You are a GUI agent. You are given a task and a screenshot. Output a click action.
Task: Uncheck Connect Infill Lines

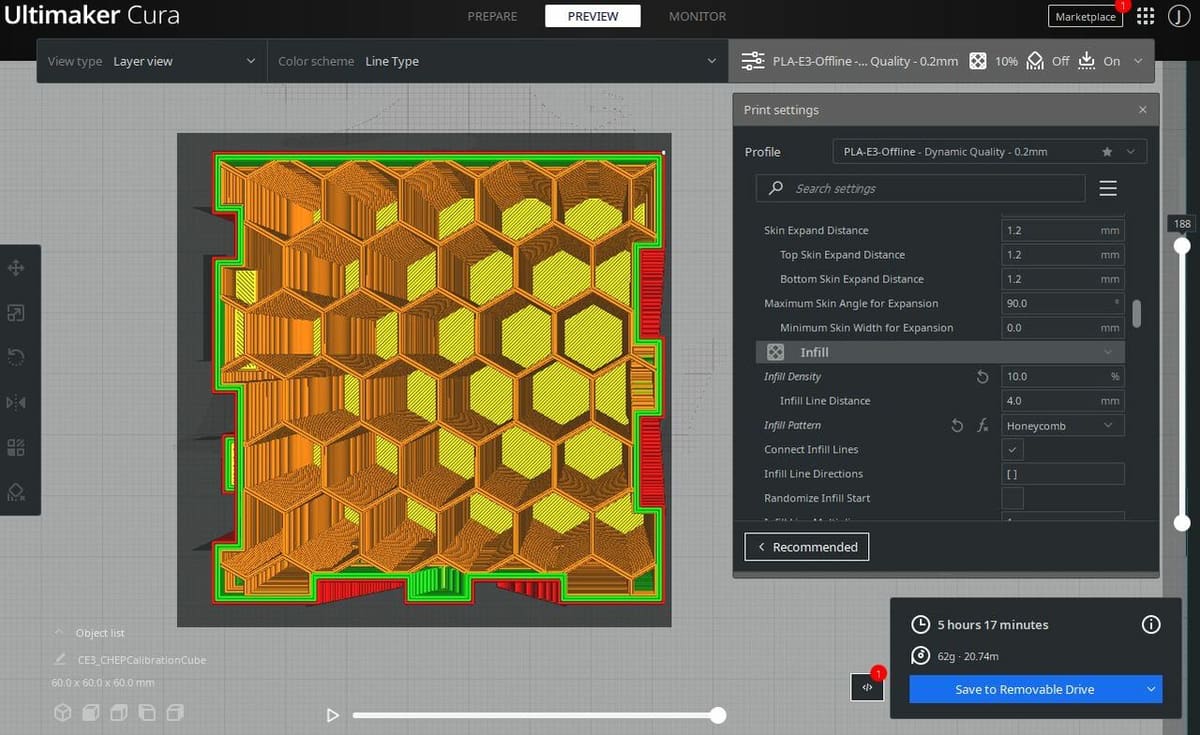point(1012,450)
